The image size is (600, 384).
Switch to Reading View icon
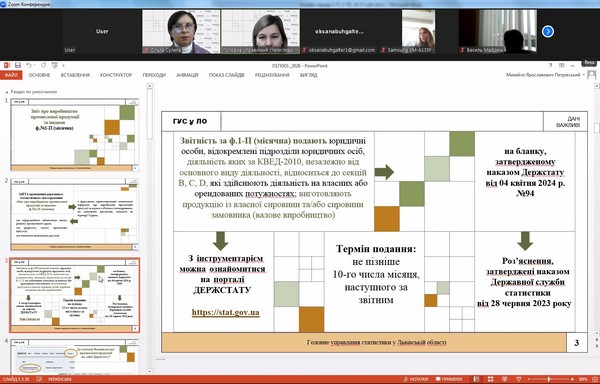click(505, 379)
